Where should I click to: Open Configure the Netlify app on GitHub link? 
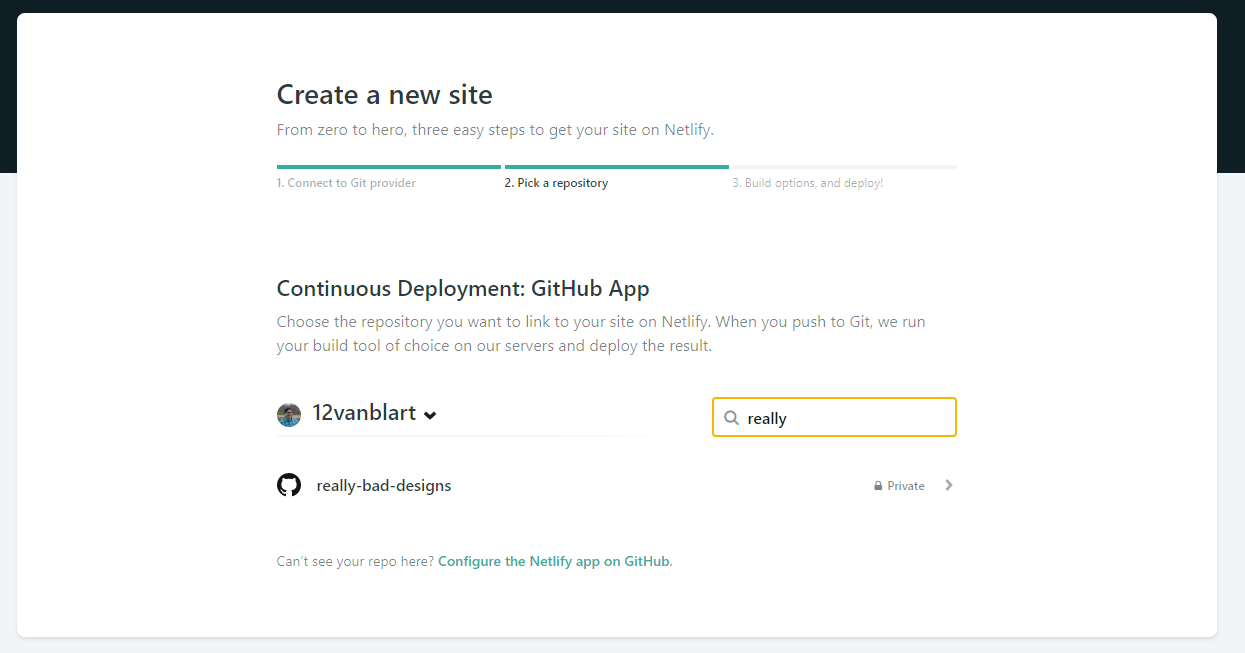click(554, 562)
